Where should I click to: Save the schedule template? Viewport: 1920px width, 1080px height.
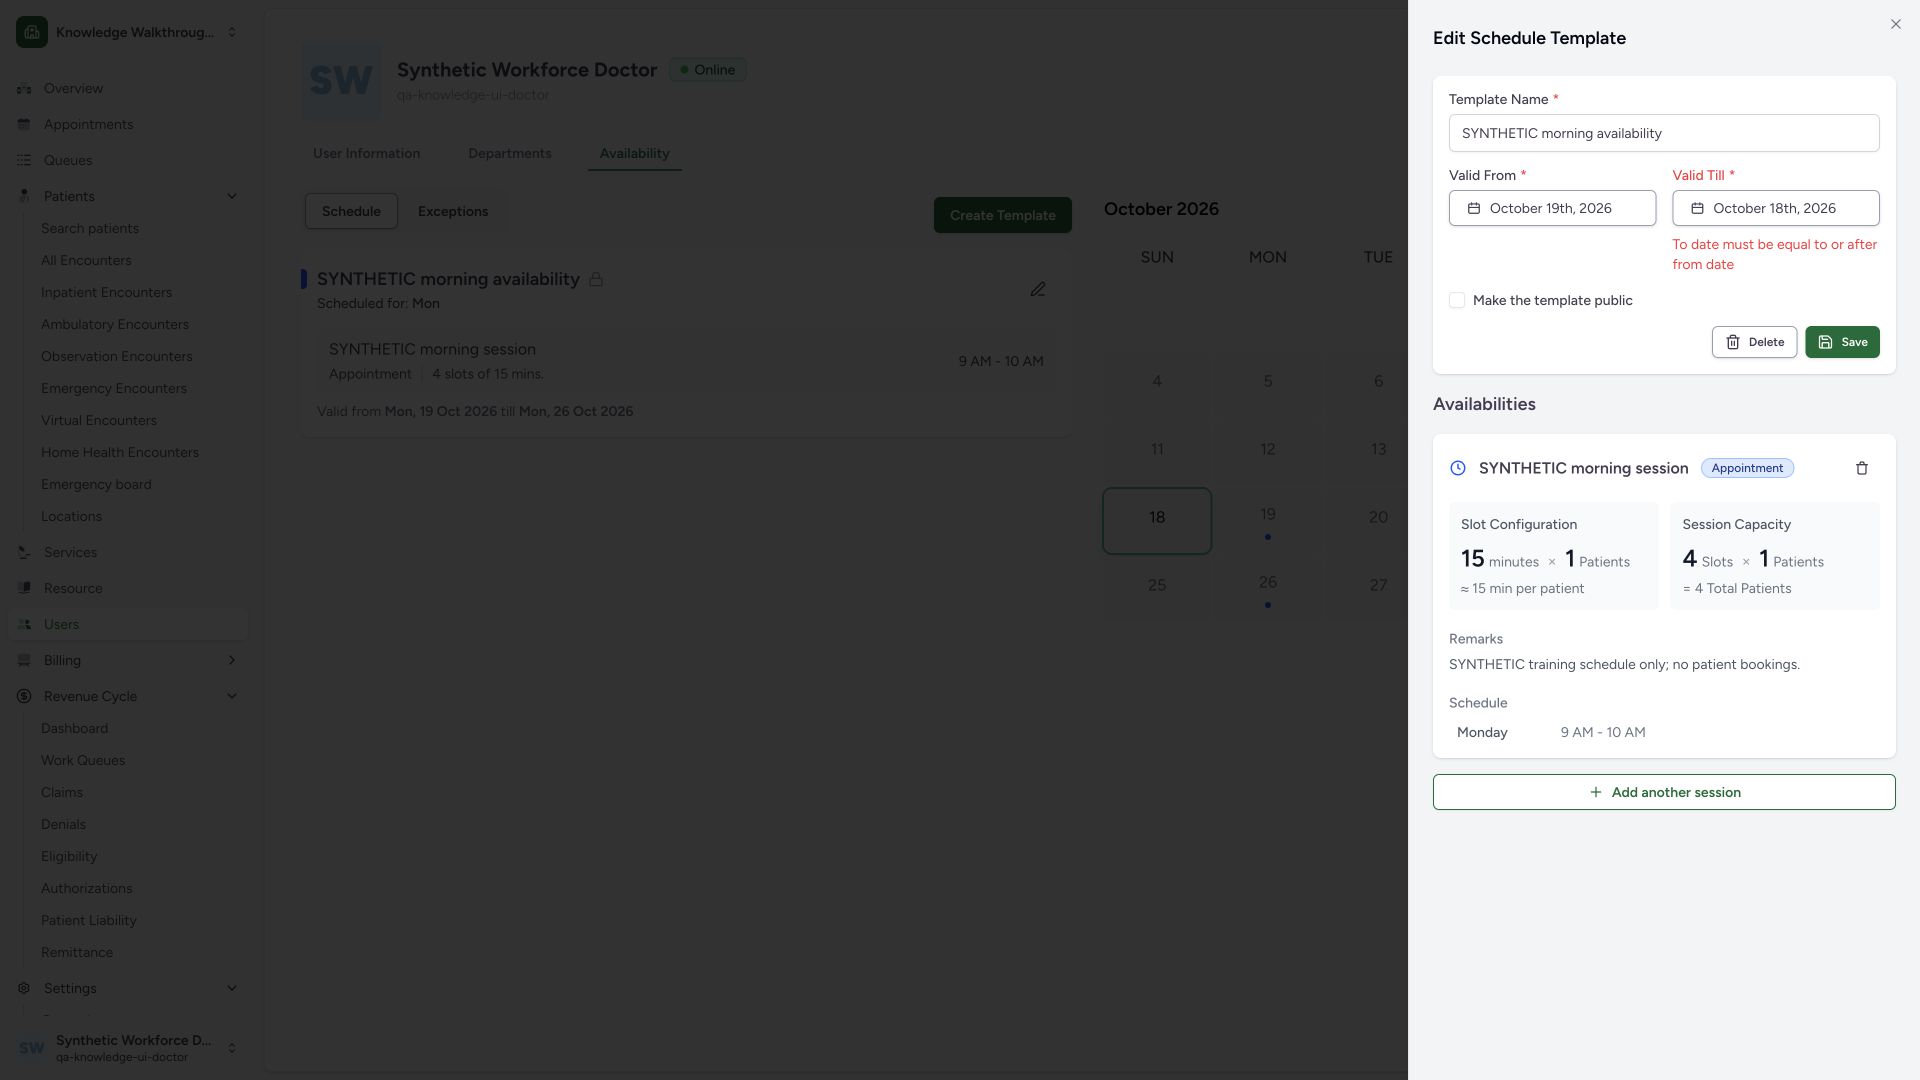1842,342
